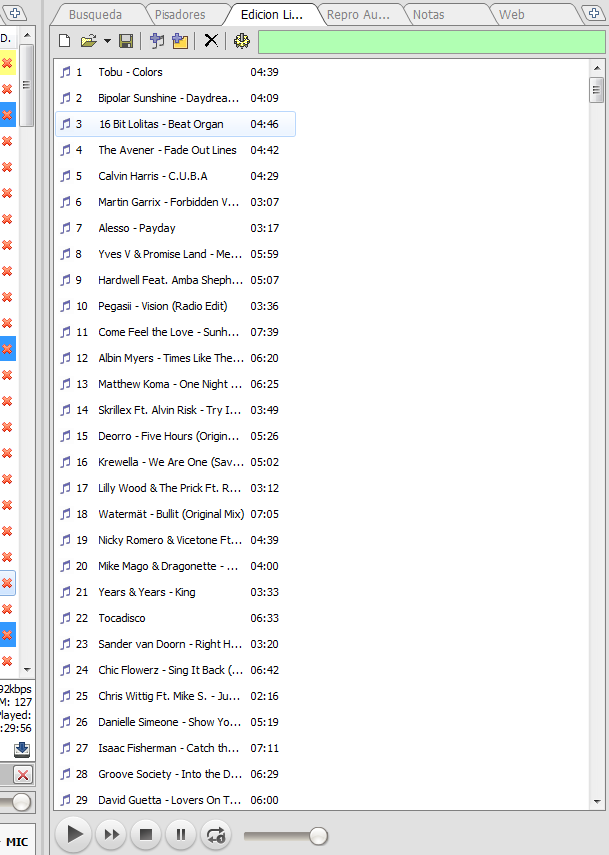
Task: Add audio file with plus note icon
Action: click(x=157, y=41)
